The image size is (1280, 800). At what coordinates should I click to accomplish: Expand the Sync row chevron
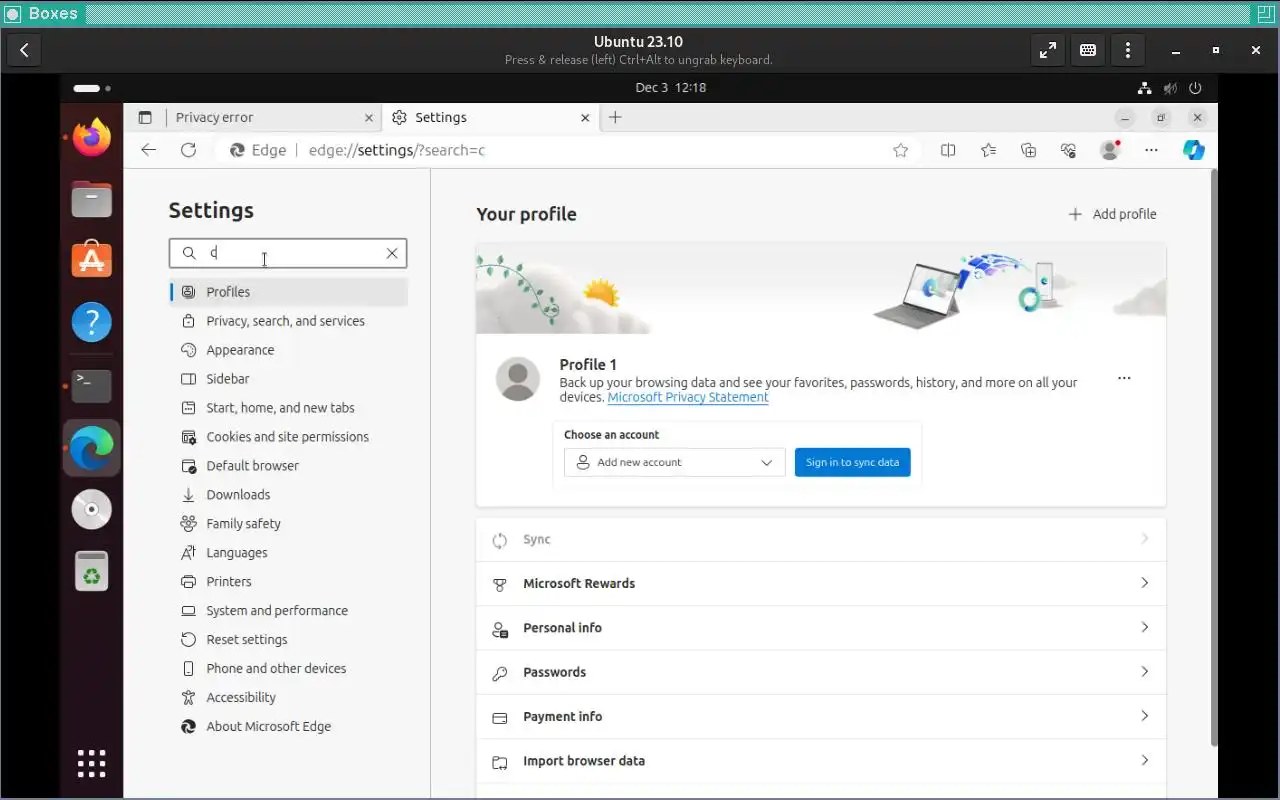(1145, 539)
